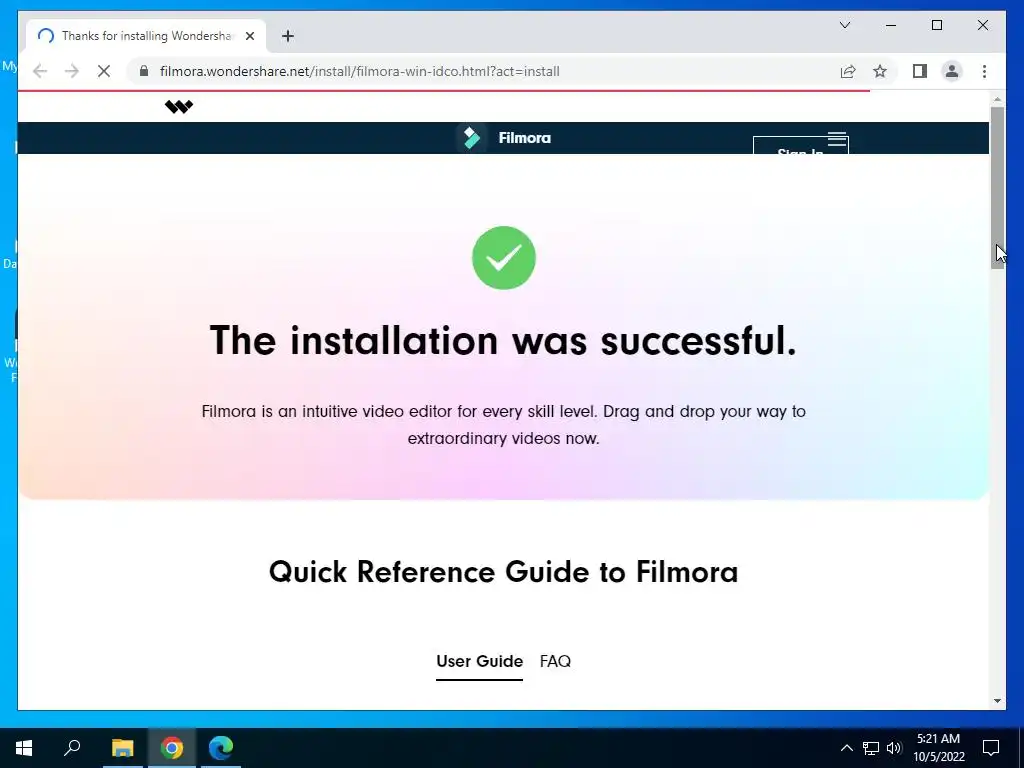Open the Chrome profile avatar icon

(952, 71)
